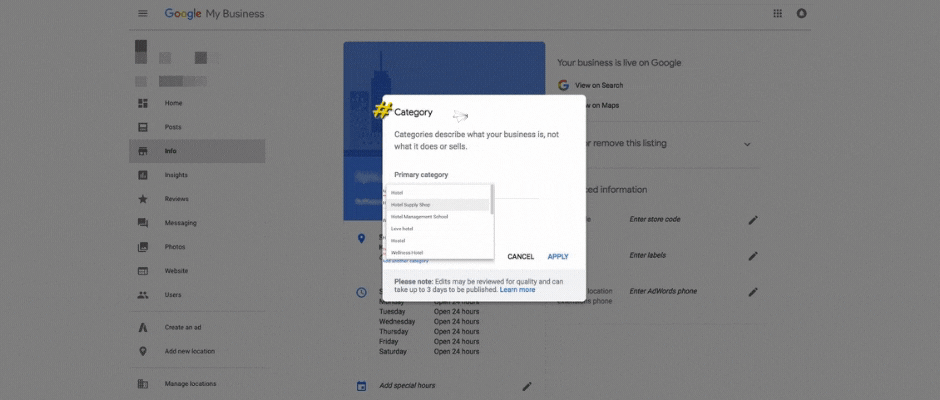Click the Add new location pin icon
Screen dimensions: 940x400
pyautogui.click(x=143, y=351)
